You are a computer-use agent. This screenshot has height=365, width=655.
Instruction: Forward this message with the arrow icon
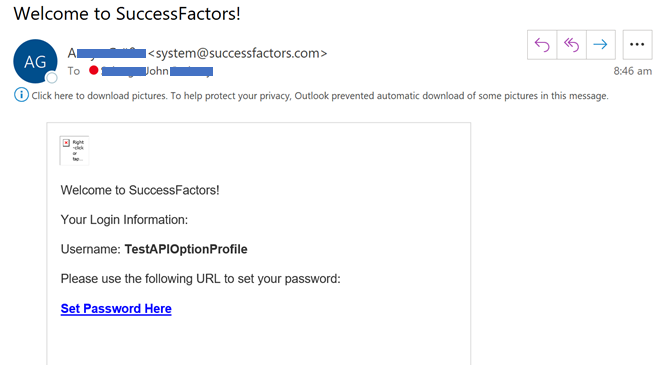pyautogui.click(x=601, y=45)
